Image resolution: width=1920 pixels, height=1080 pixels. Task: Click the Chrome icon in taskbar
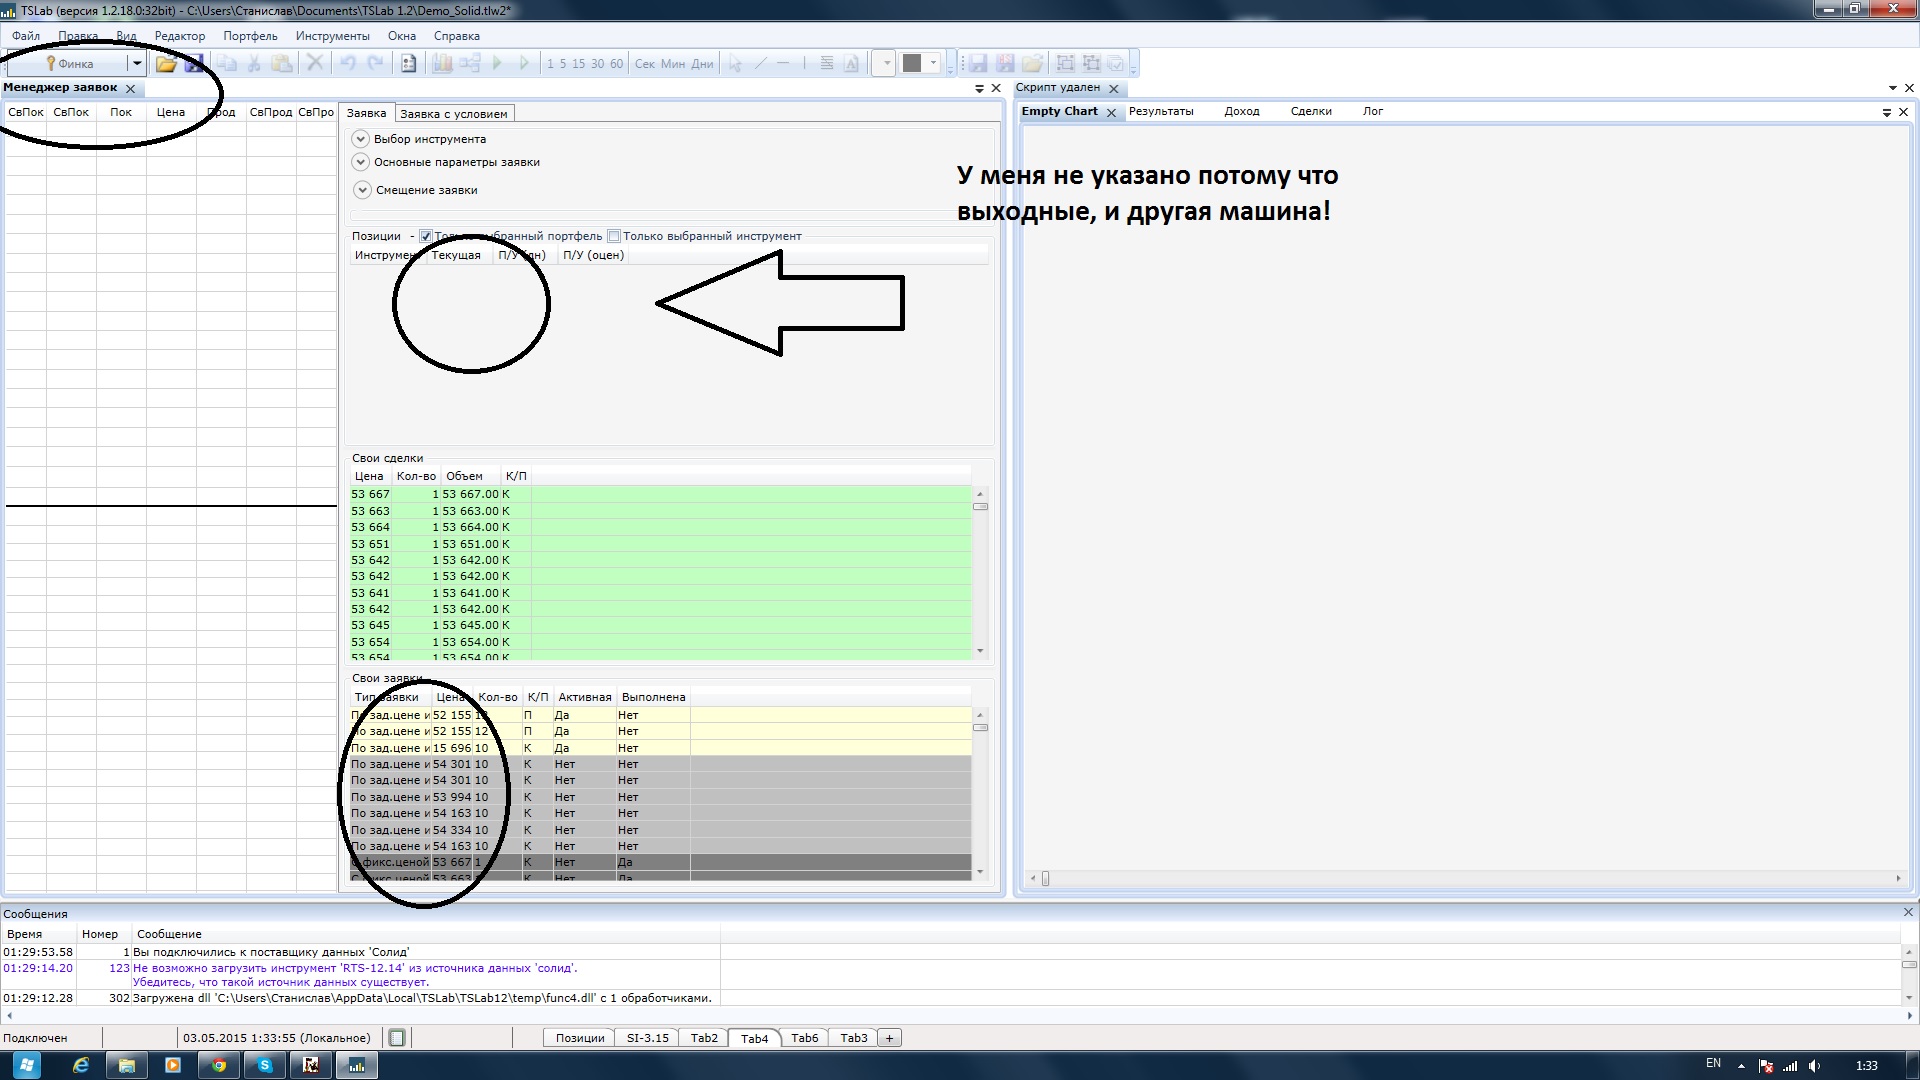click(218, 1065)
